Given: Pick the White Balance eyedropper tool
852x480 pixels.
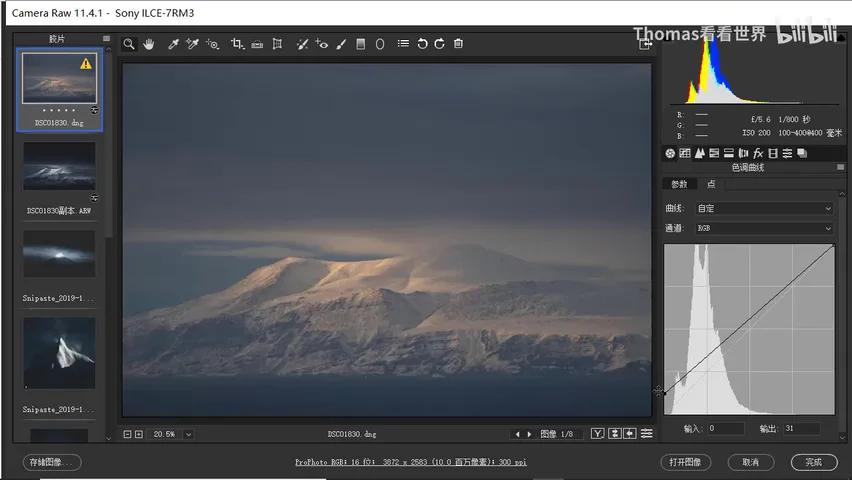Looking at the screenshot, I should tap(173, 44).
